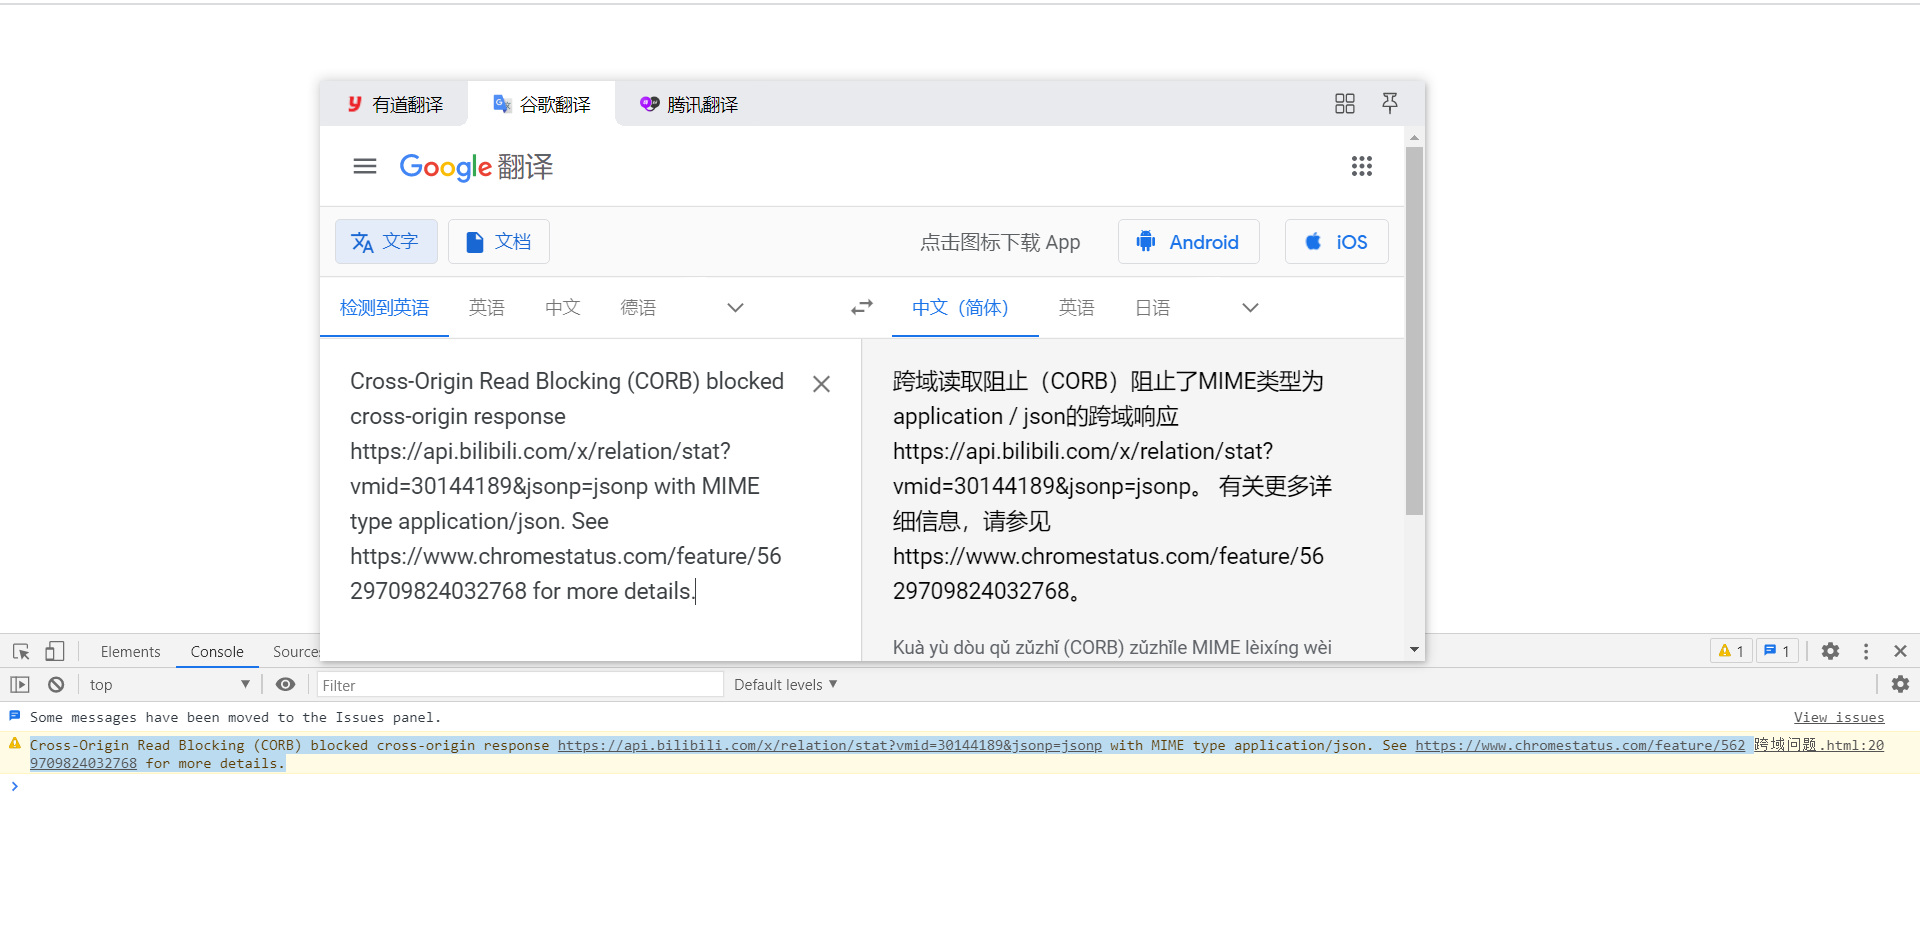This screenshot has width=1920, height=938.
Task: Click the iOS app download button
Action: pos(1336,242)
